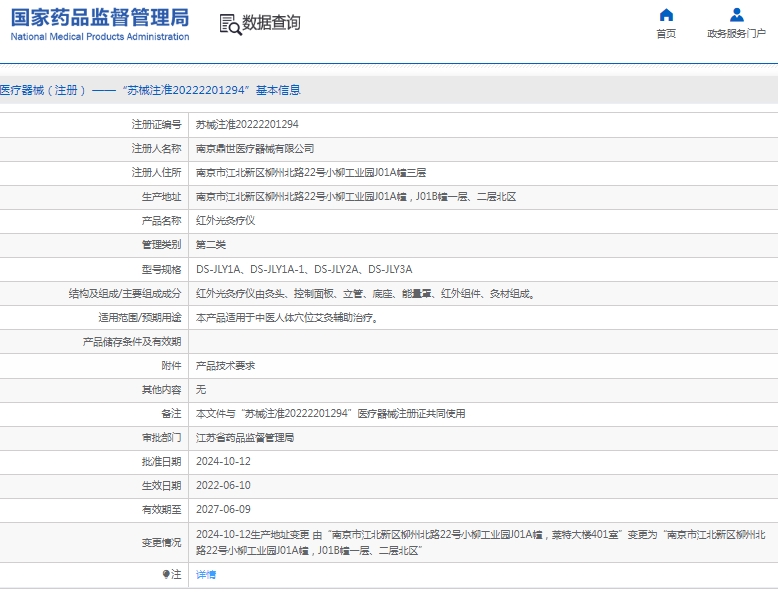Select 产品技术要求 attachment text
This screenshot has width=778, height=594.
click(x=225, y=366)
